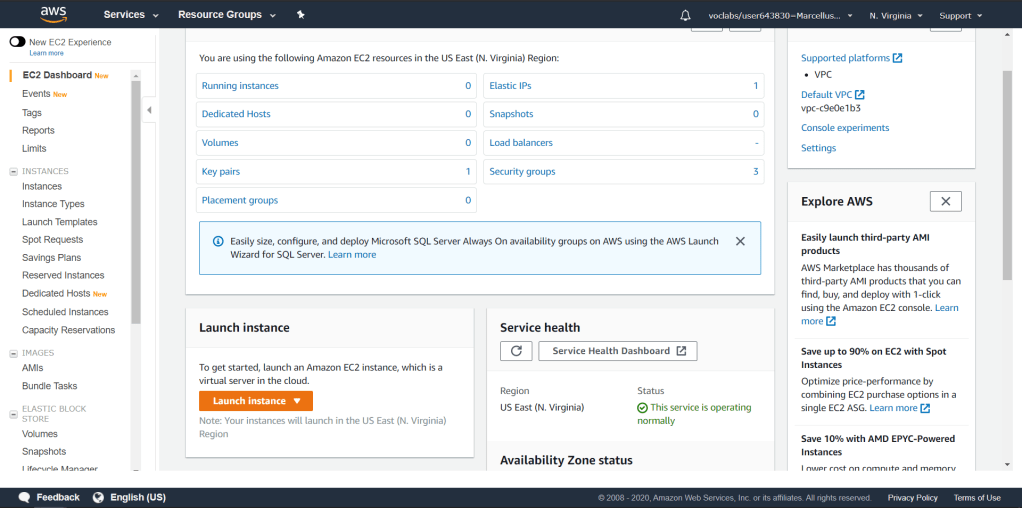
Task: Click the sidebar vertical scrollbar
Action: (136, 200)
